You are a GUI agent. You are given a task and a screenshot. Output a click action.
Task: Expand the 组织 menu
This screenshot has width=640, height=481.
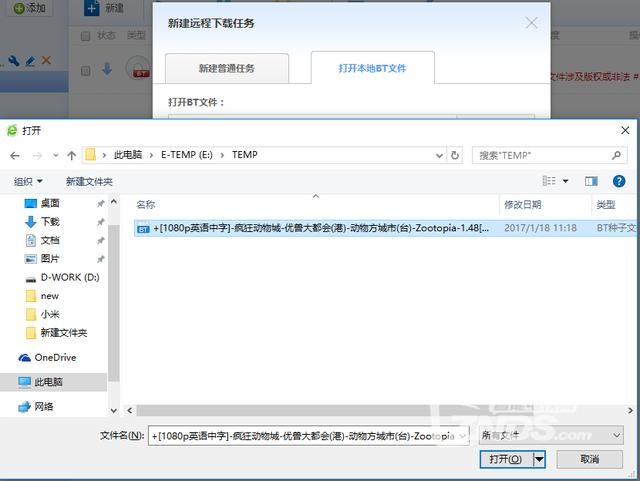click(28, 181)
